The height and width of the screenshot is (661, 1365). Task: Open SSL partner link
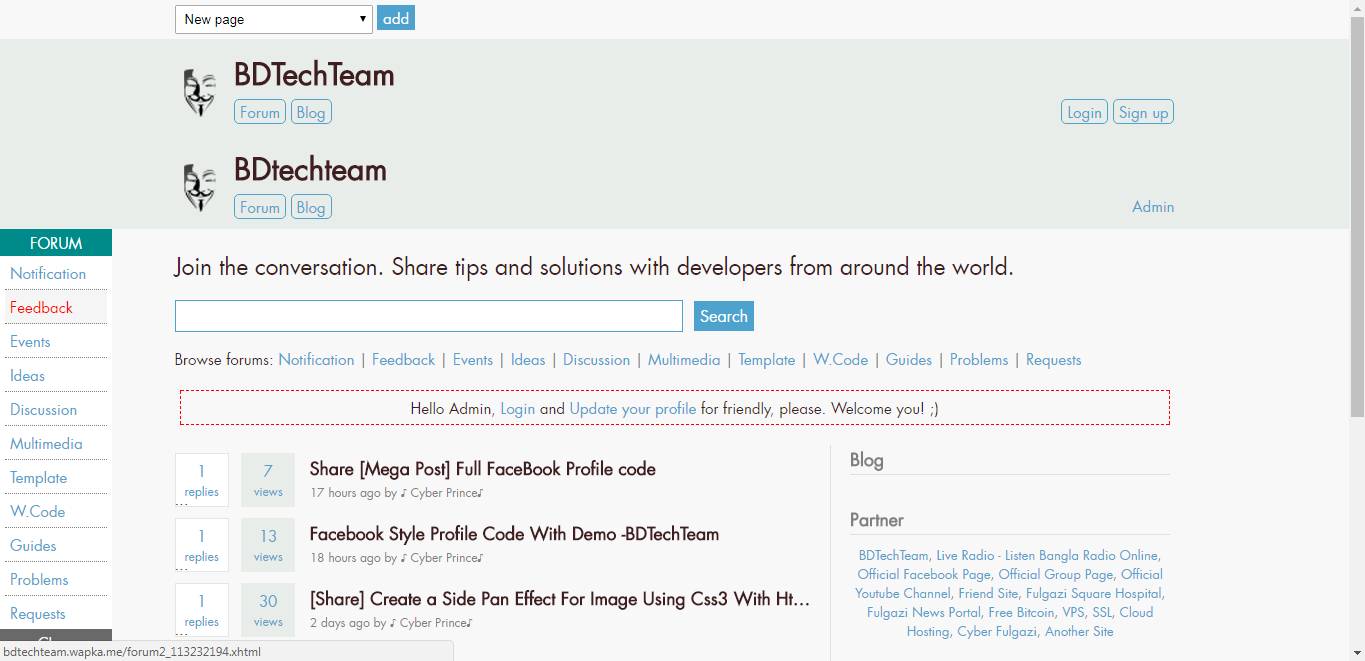click(1102, 612)
